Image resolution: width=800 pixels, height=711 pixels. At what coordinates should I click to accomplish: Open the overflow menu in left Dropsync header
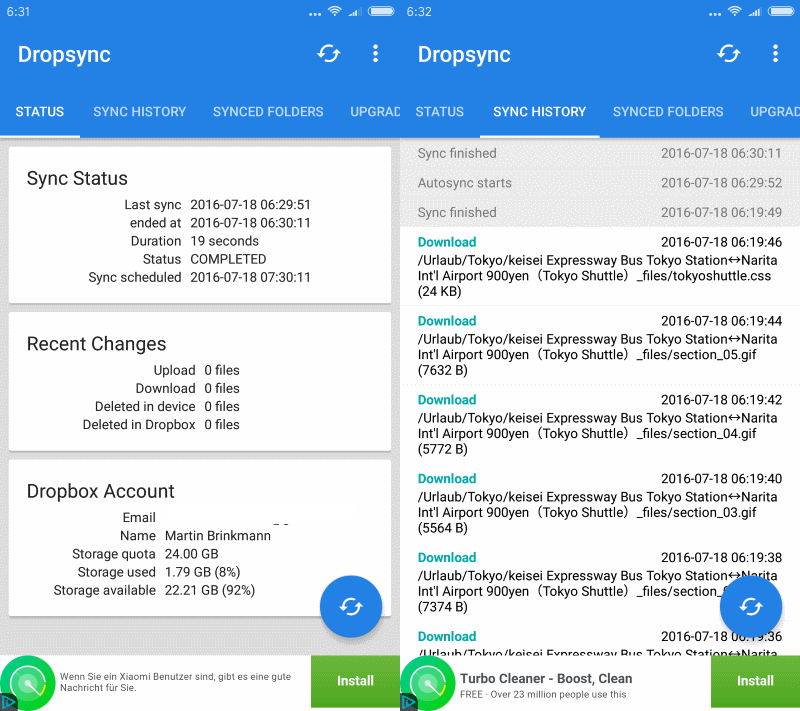[376, 54]
